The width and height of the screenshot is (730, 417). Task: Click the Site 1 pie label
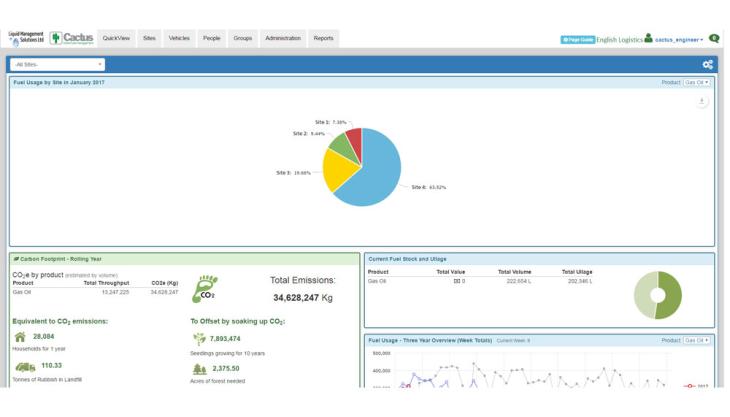331,122
